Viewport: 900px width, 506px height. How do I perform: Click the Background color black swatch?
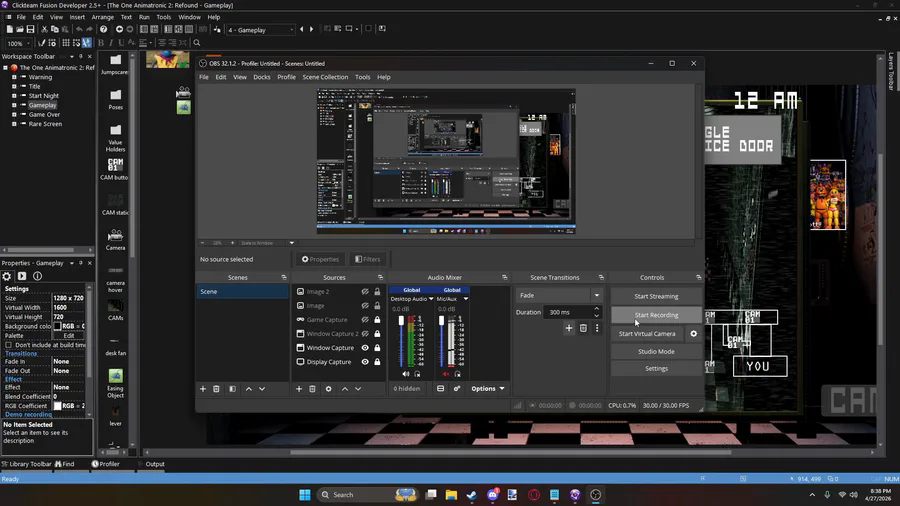[57, 326]
